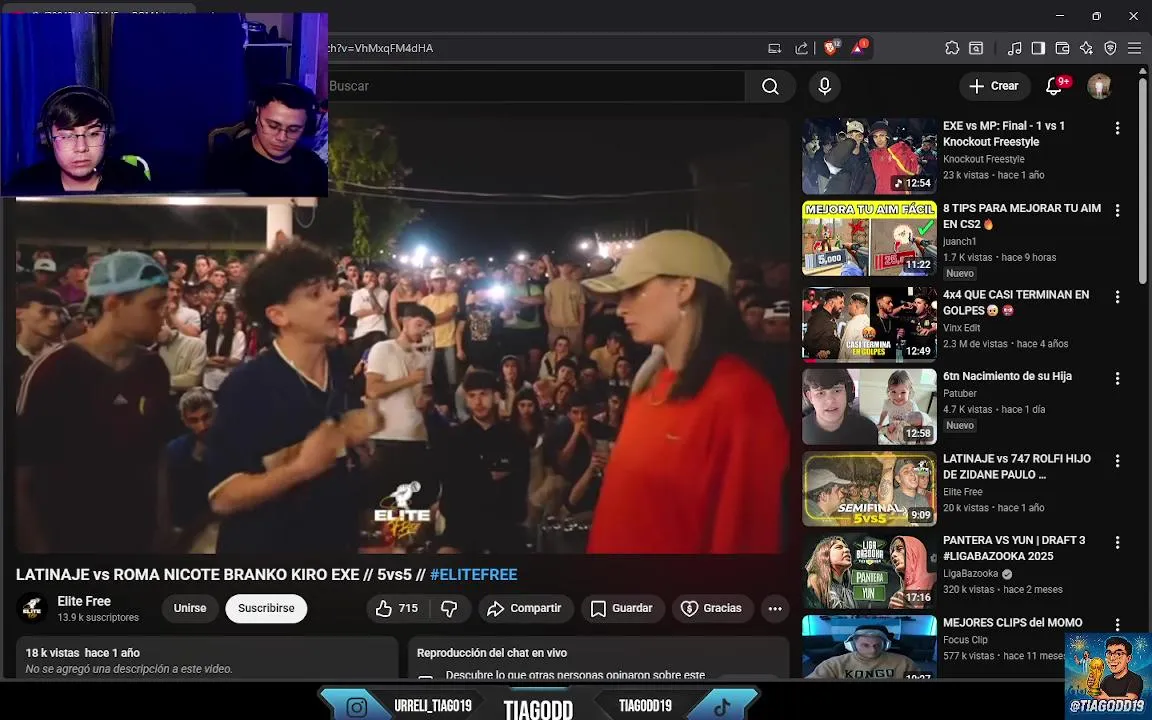Open the Brave Playlist music note icon
Viewport: 1152px width, 720px height.
(1014, 48)
